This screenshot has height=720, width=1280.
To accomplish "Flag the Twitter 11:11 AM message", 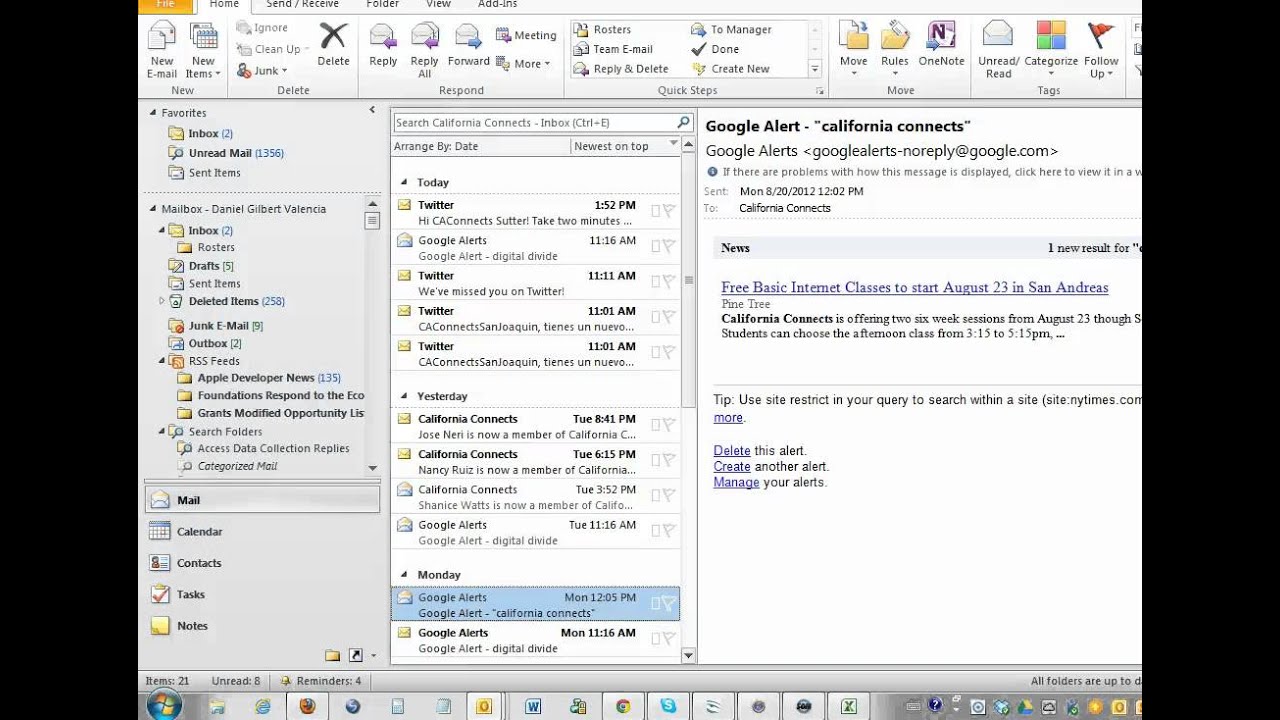I will pyautogui.click(x=669, y=282).
